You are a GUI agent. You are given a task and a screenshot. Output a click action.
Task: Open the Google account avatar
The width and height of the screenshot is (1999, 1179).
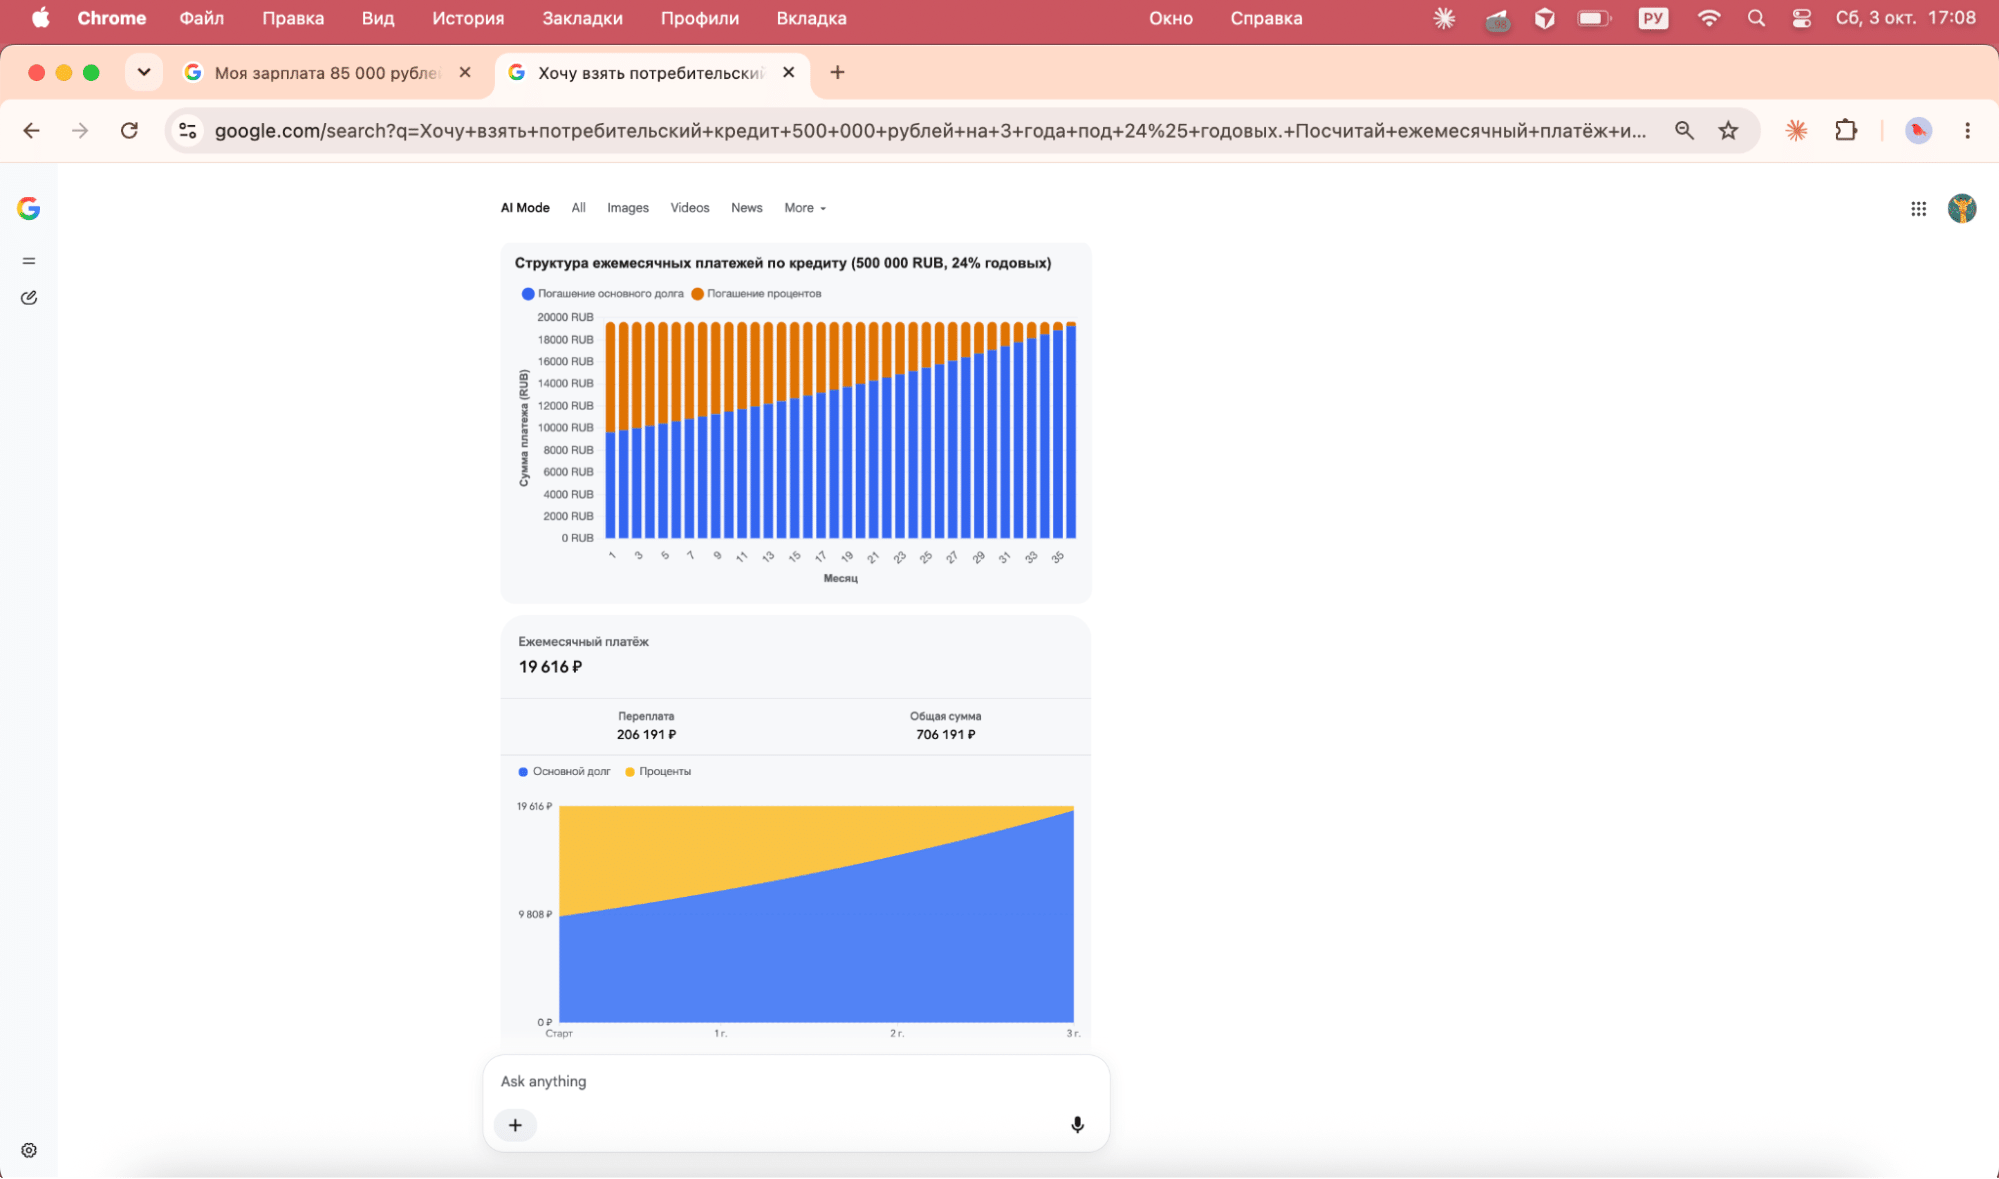[x=1962, y=208]
